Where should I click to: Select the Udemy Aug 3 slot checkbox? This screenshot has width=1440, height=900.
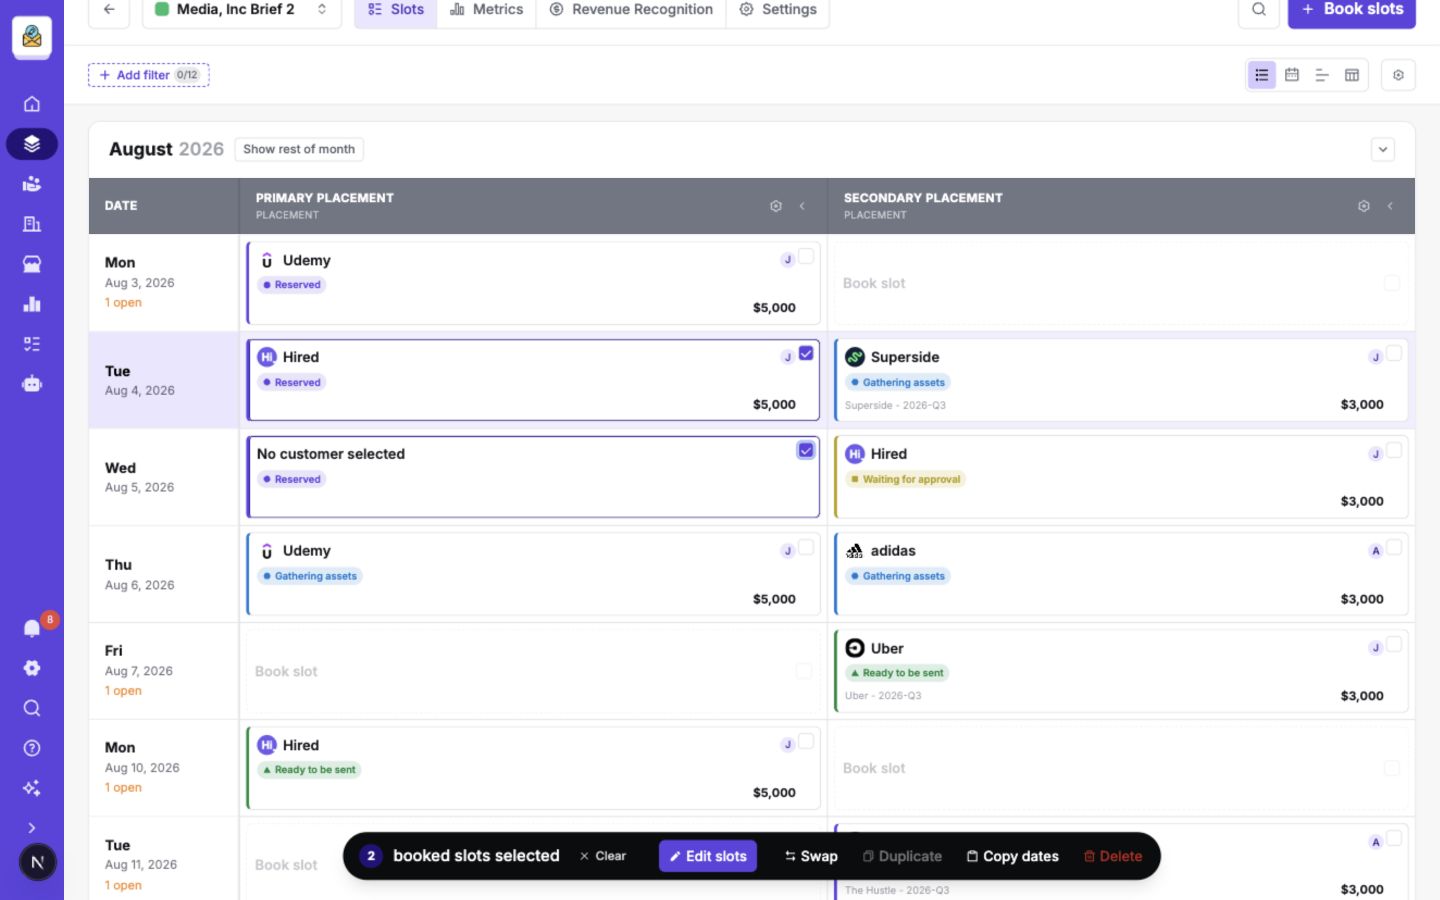806,257
